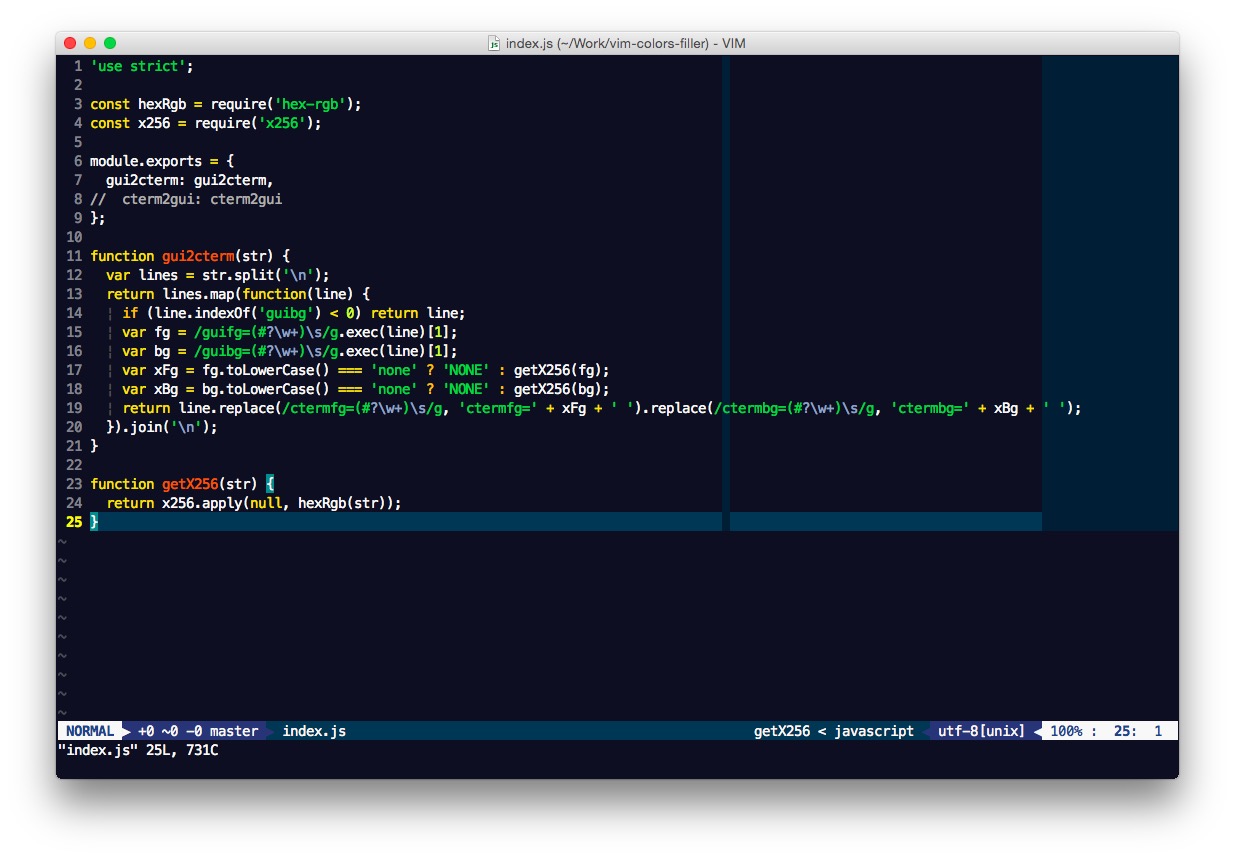The height and width of the screenshot is (859, 1235).
Task: Click the NORMAL mode indicator in statusline
Action: pos(90,731)
